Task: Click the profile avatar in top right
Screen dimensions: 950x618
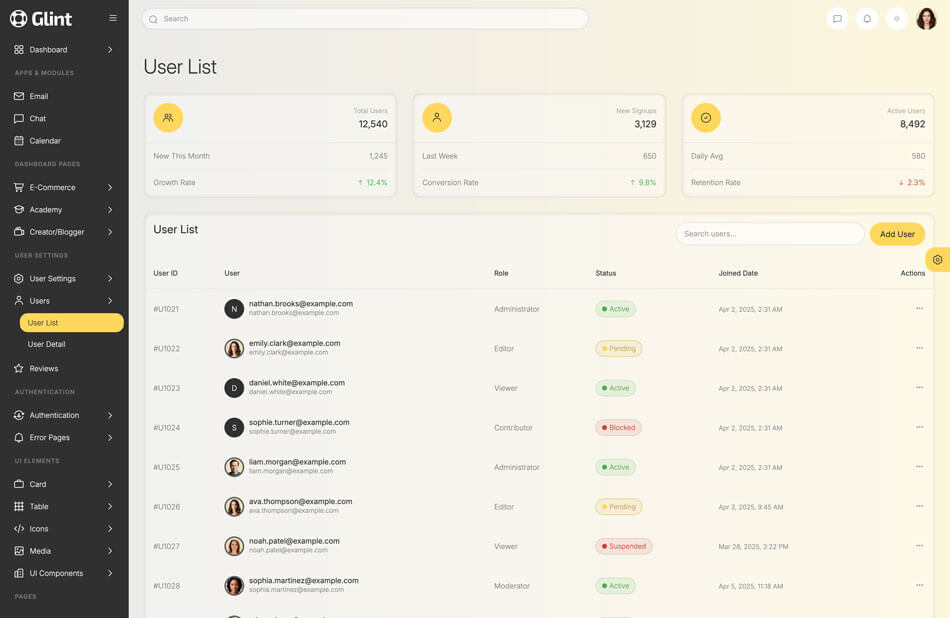Action: coord(926,19)
